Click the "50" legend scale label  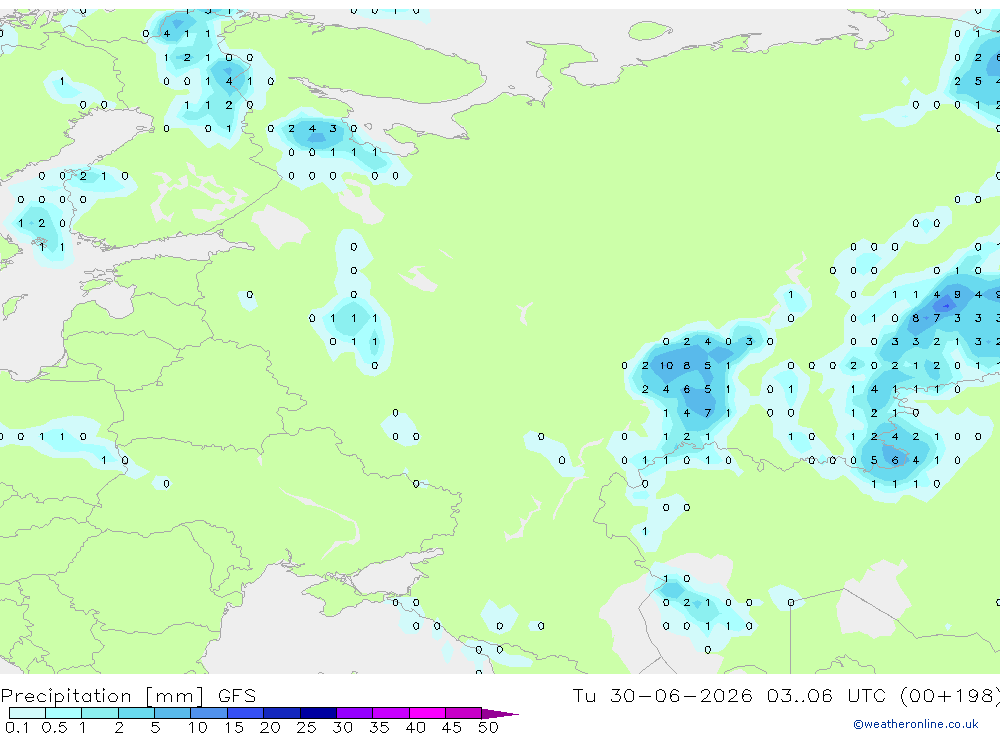(488, 727)
